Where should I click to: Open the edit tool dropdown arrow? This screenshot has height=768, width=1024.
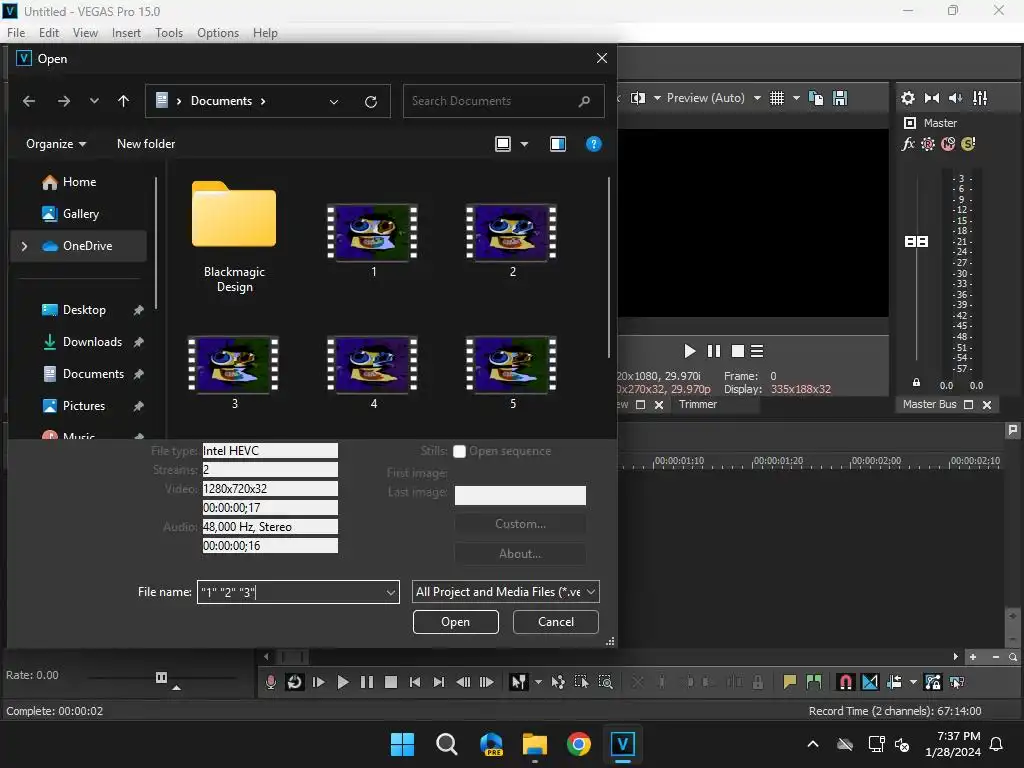(538, 682)
